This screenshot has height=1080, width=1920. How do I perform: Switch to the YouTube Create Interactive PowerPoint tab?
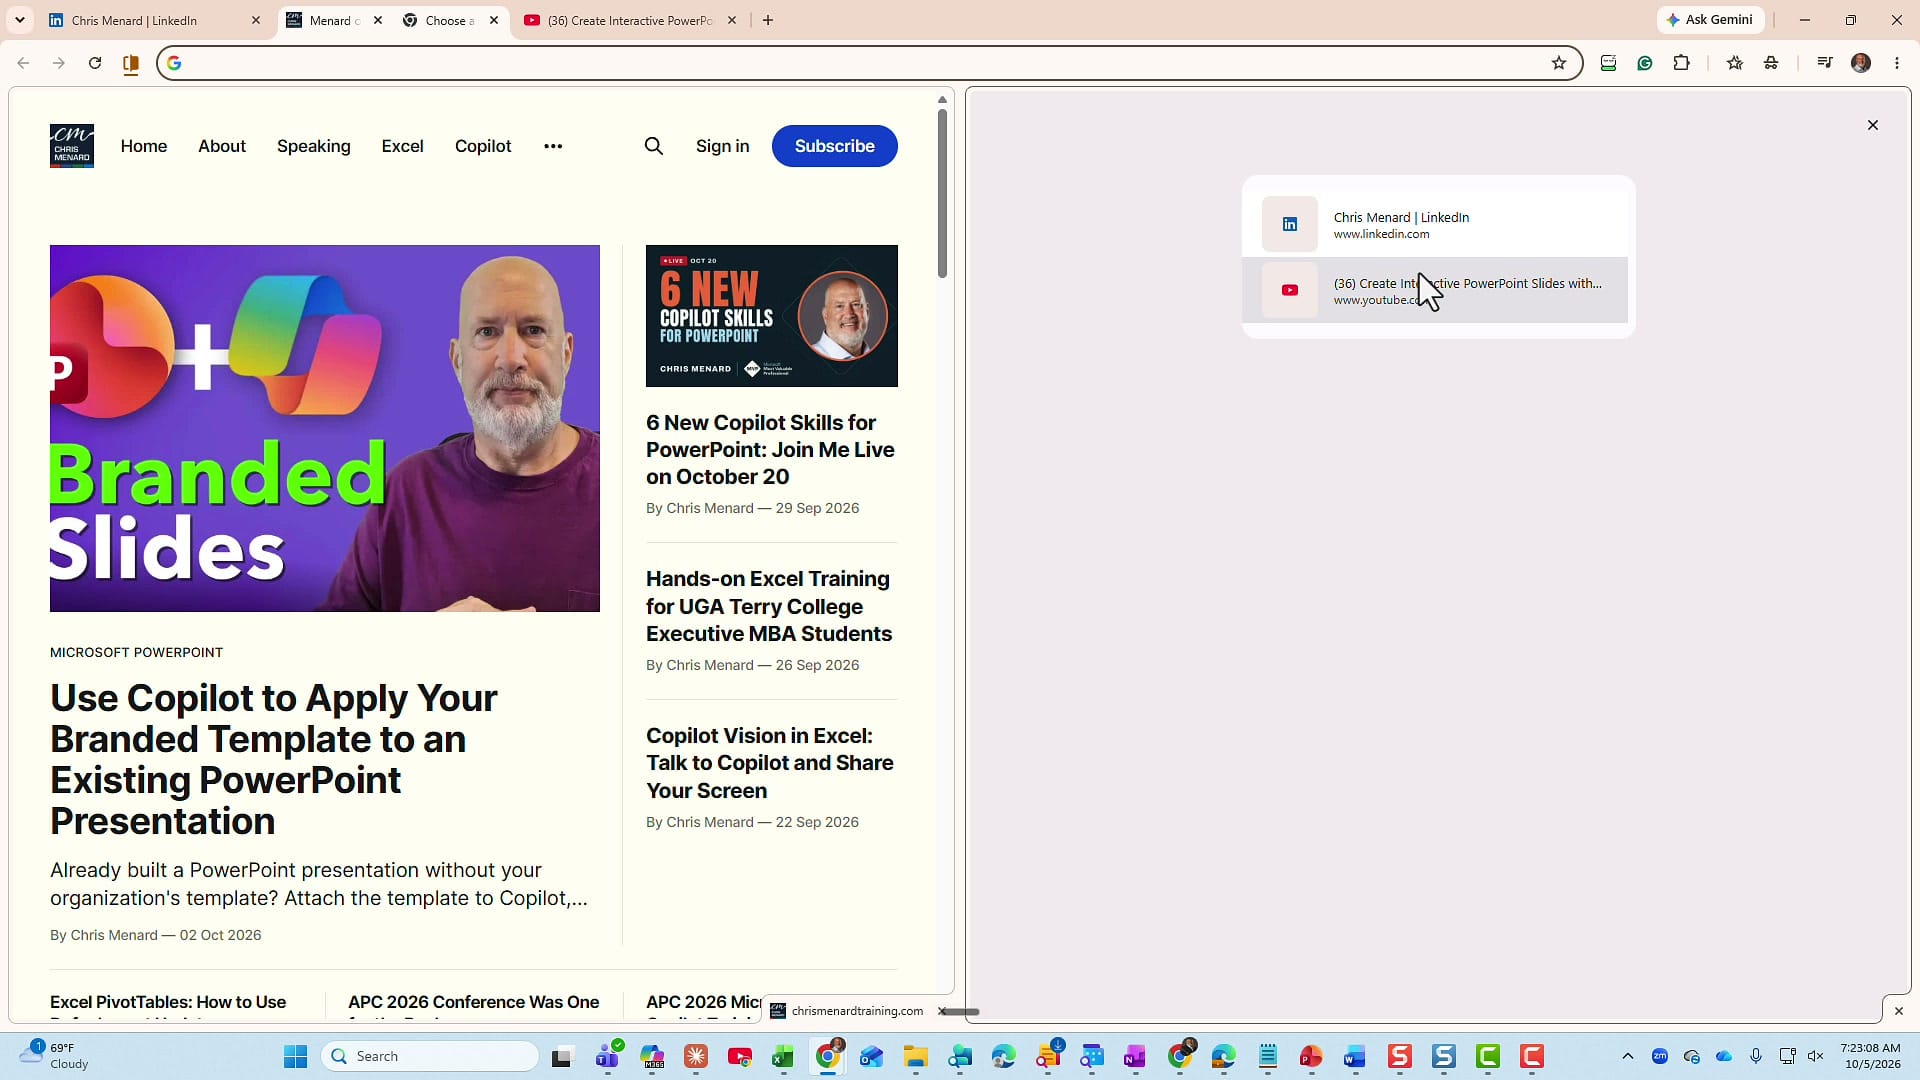(x=630, y=20)
